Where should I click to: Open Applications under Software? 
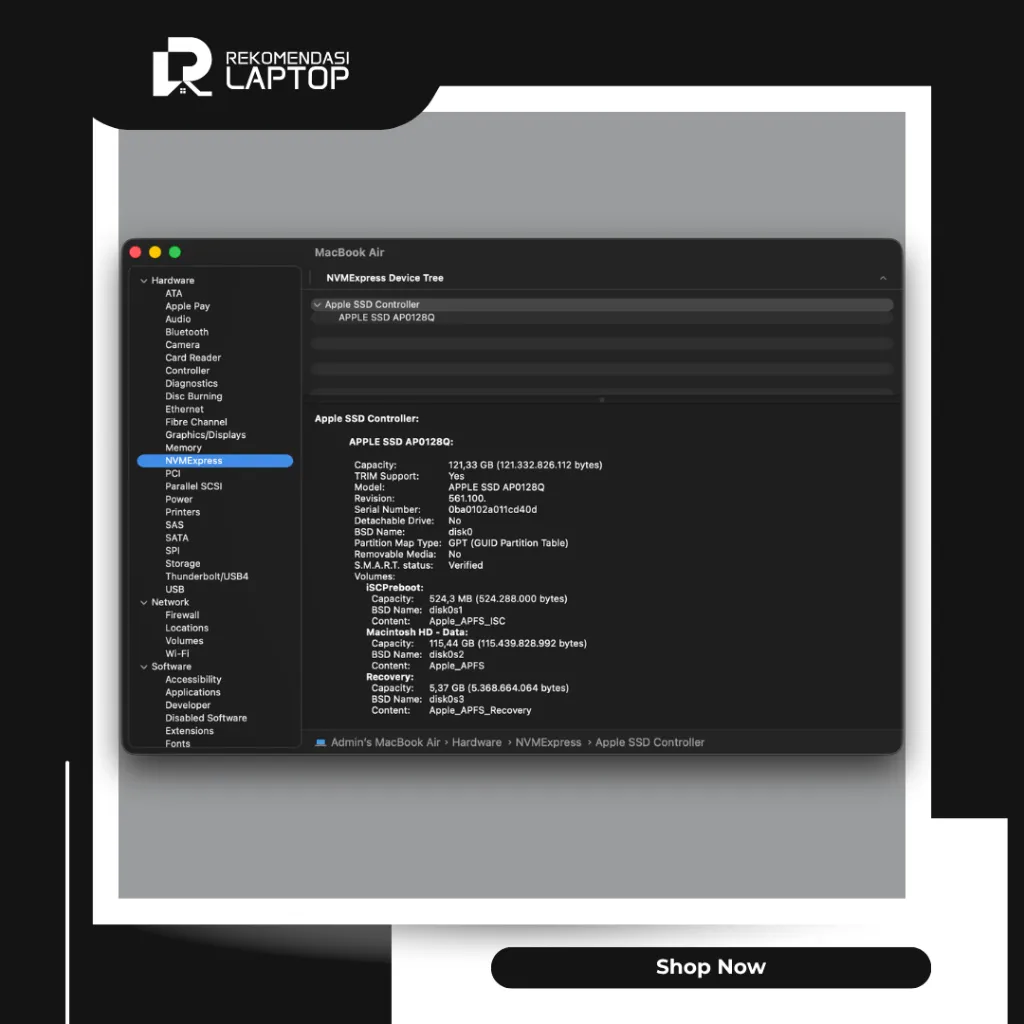point(193,692)
